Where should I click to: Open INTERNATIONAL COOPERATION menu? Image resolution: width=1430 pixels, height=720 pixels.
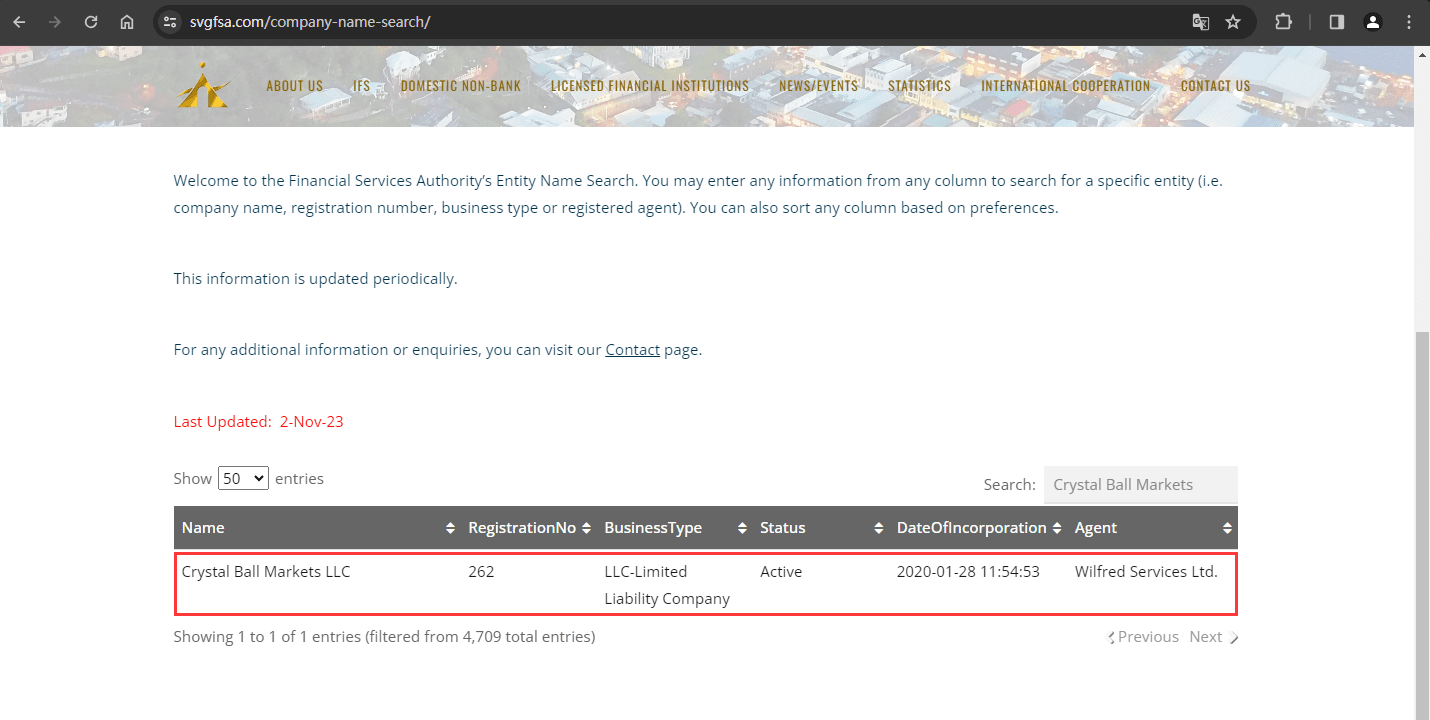tap(1066, 86)
